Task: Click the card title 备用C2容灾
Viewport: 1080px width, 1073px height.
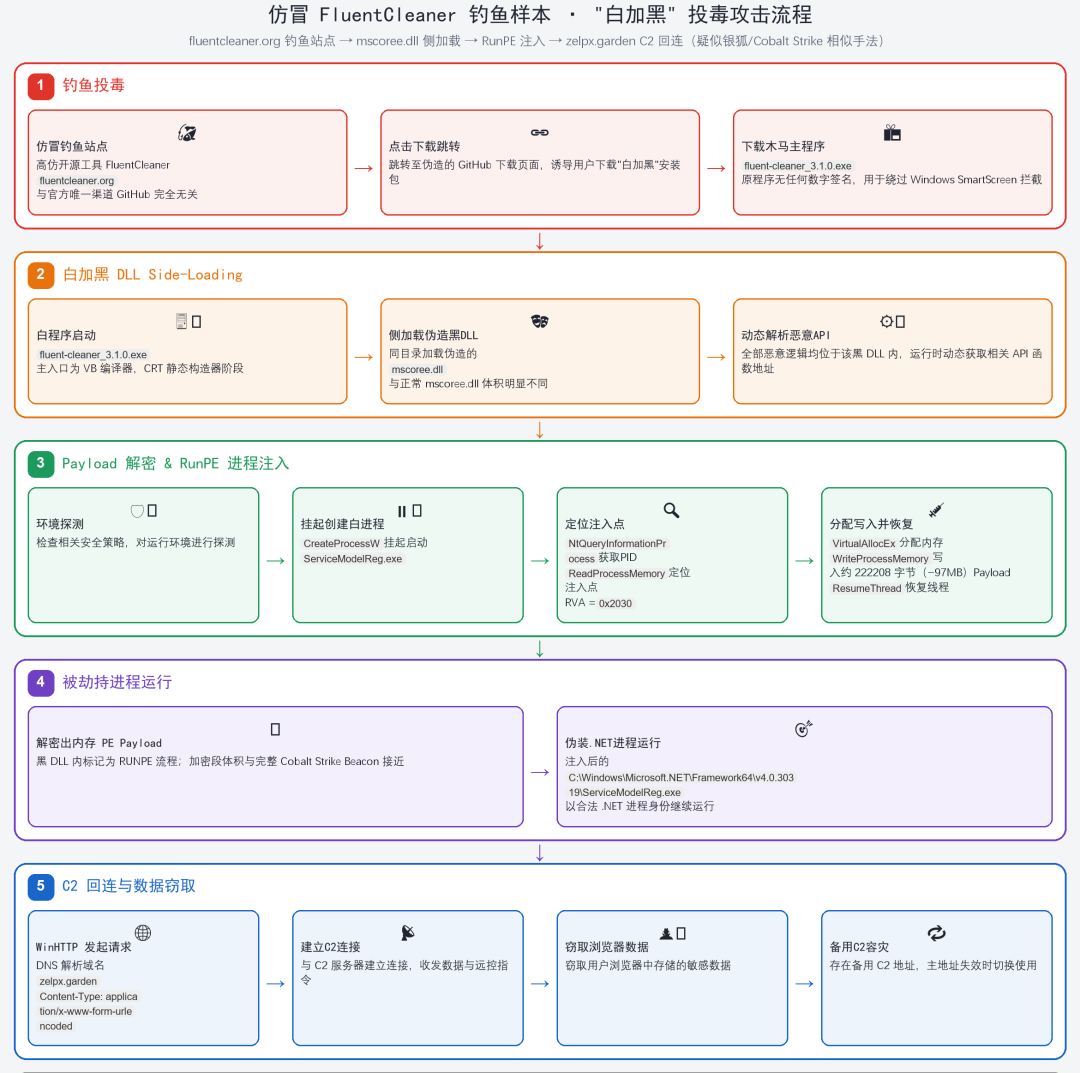Action: [859, 947]
